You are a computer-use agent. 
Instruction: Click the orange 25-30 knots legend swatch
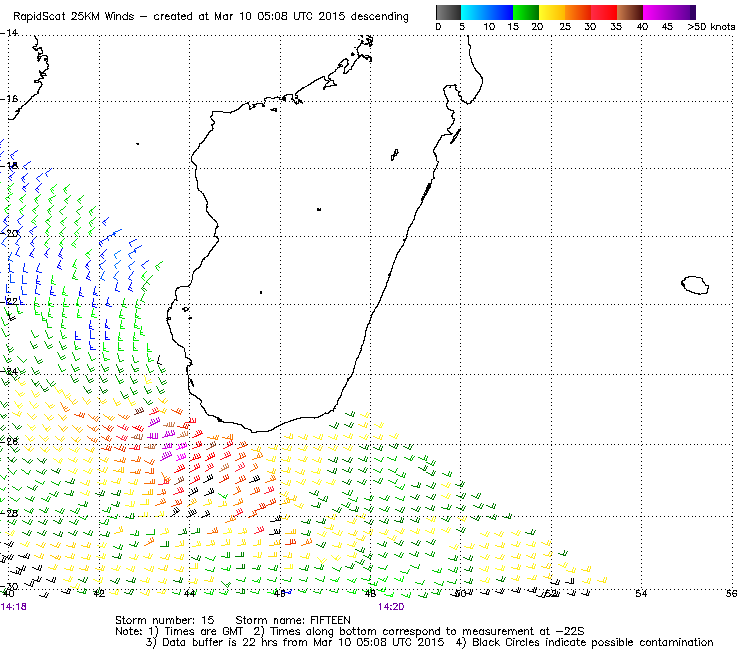point(578,12)
